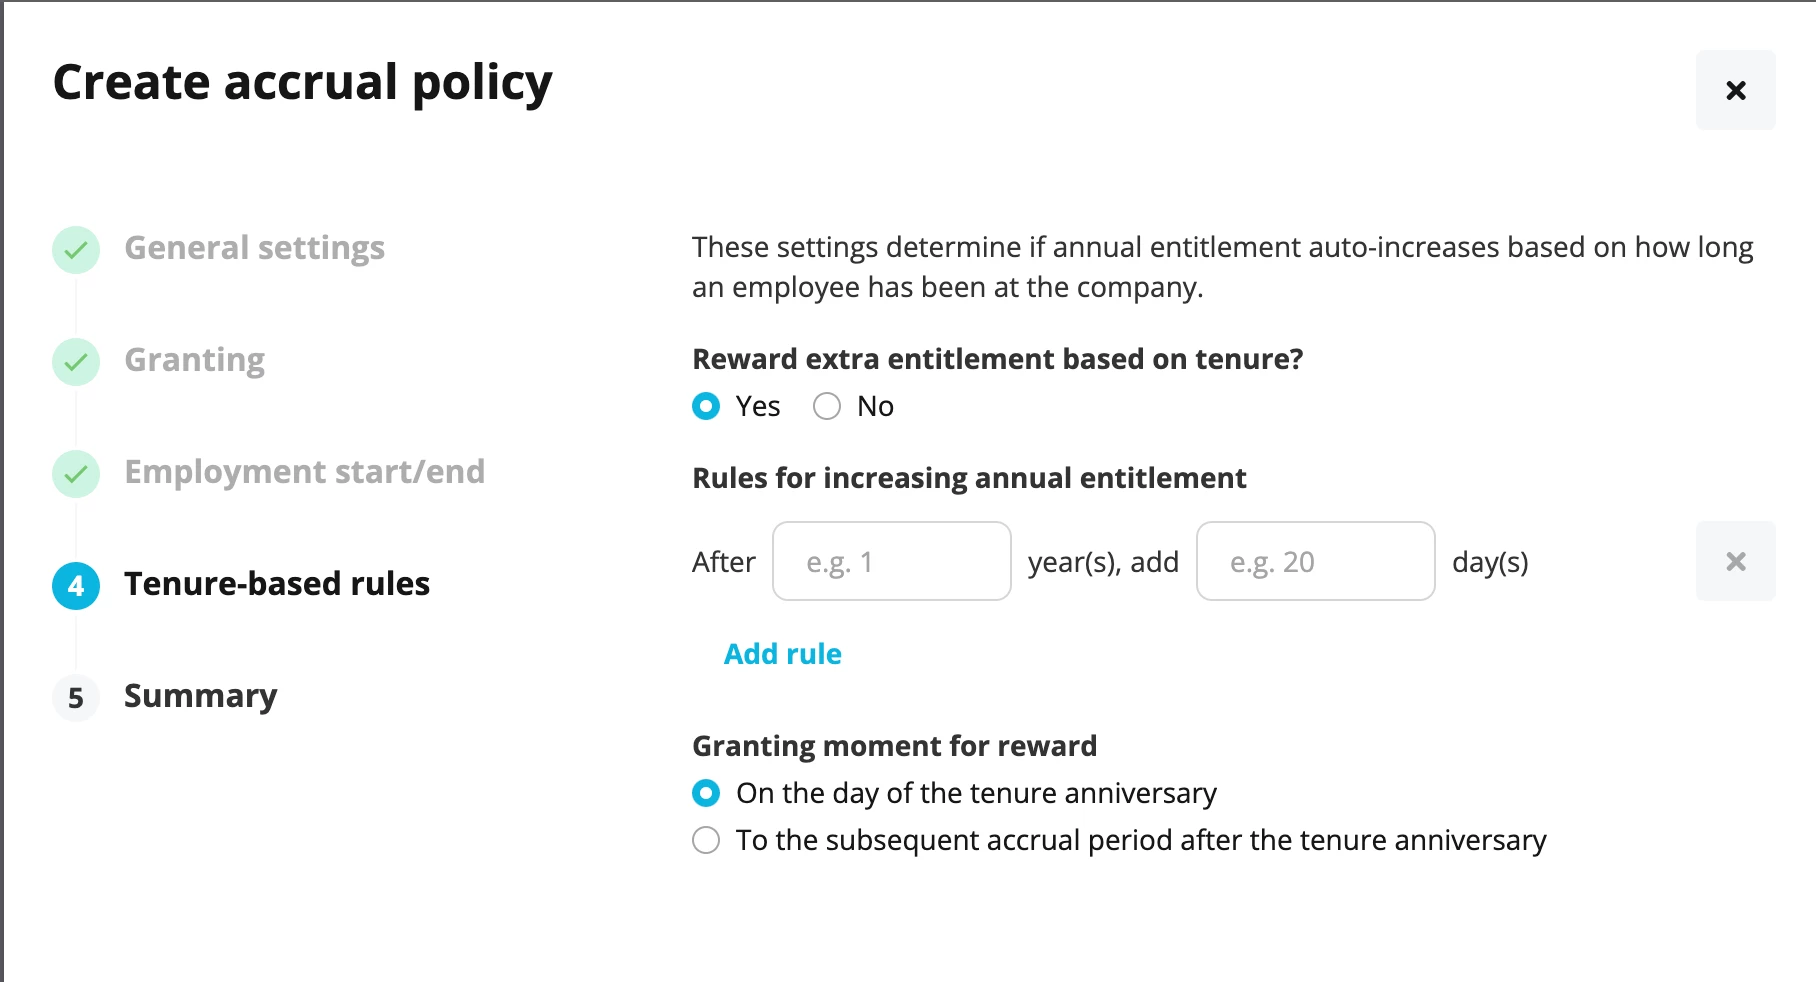Select No for tenure reward
The width and height of the screenshot is (1816, 982).
coord(827,406)
